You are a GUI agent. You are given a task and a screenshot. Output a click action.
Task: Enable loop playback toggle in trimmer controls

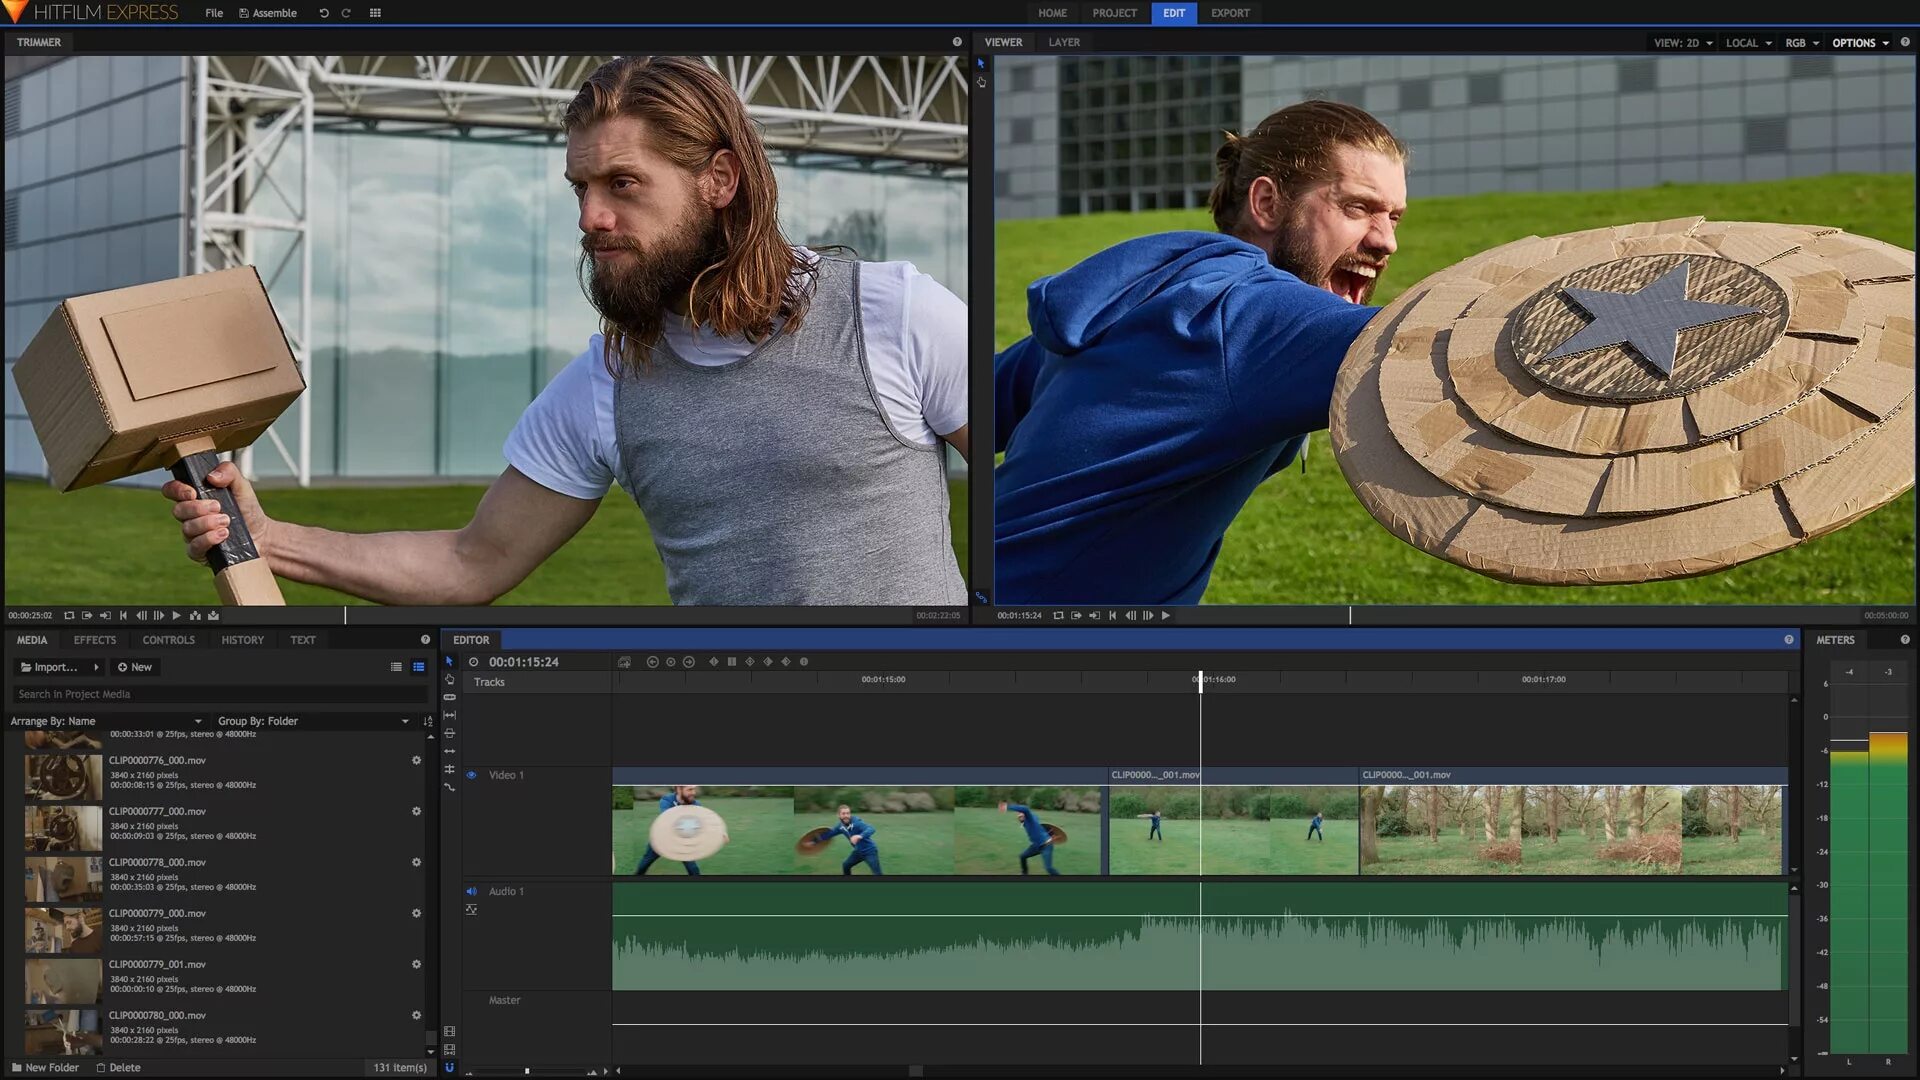(69, 615)
